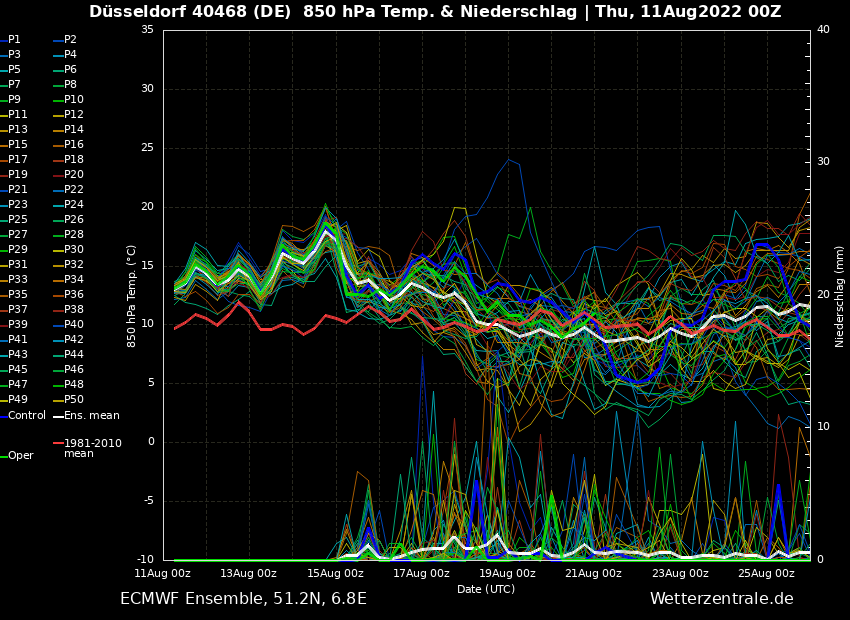Click the Date (UTC) axis label
Image resolution: width=850 pixels, height=620 pixels.
click(x=486, y=589)
